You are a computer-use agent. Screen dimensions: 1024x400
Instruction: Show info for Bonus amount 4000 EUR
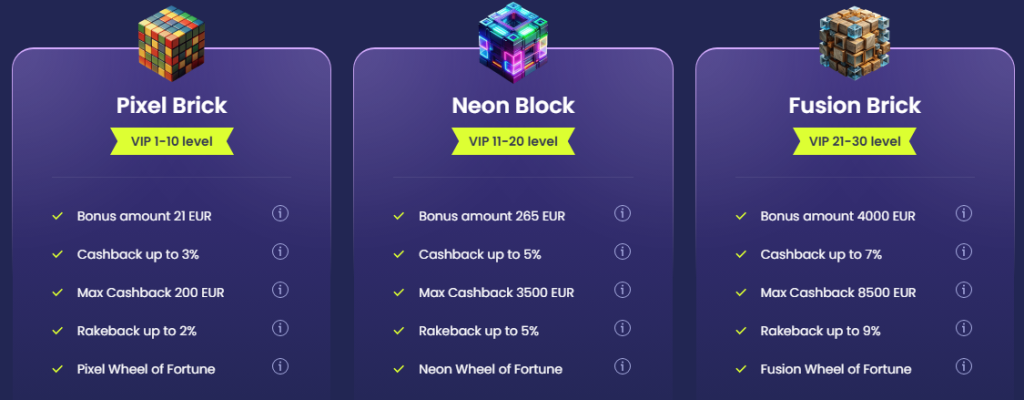pos(964,214)
